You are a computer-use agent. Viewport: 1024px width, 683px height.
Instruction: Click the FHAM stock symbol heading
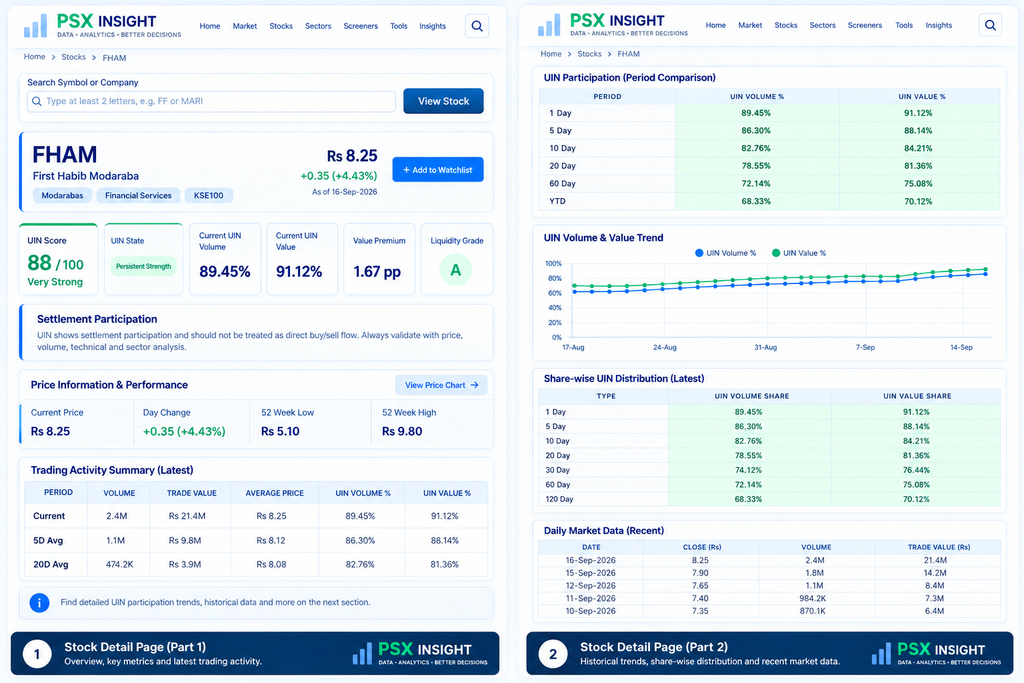pos(65,155)
